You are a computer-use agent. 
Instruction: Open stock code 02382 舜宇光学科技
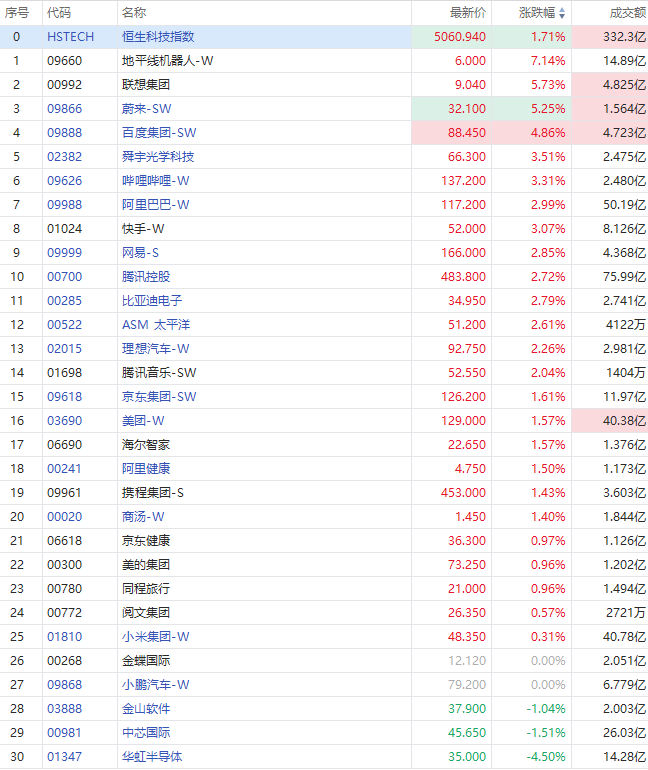tap(64, 157)
